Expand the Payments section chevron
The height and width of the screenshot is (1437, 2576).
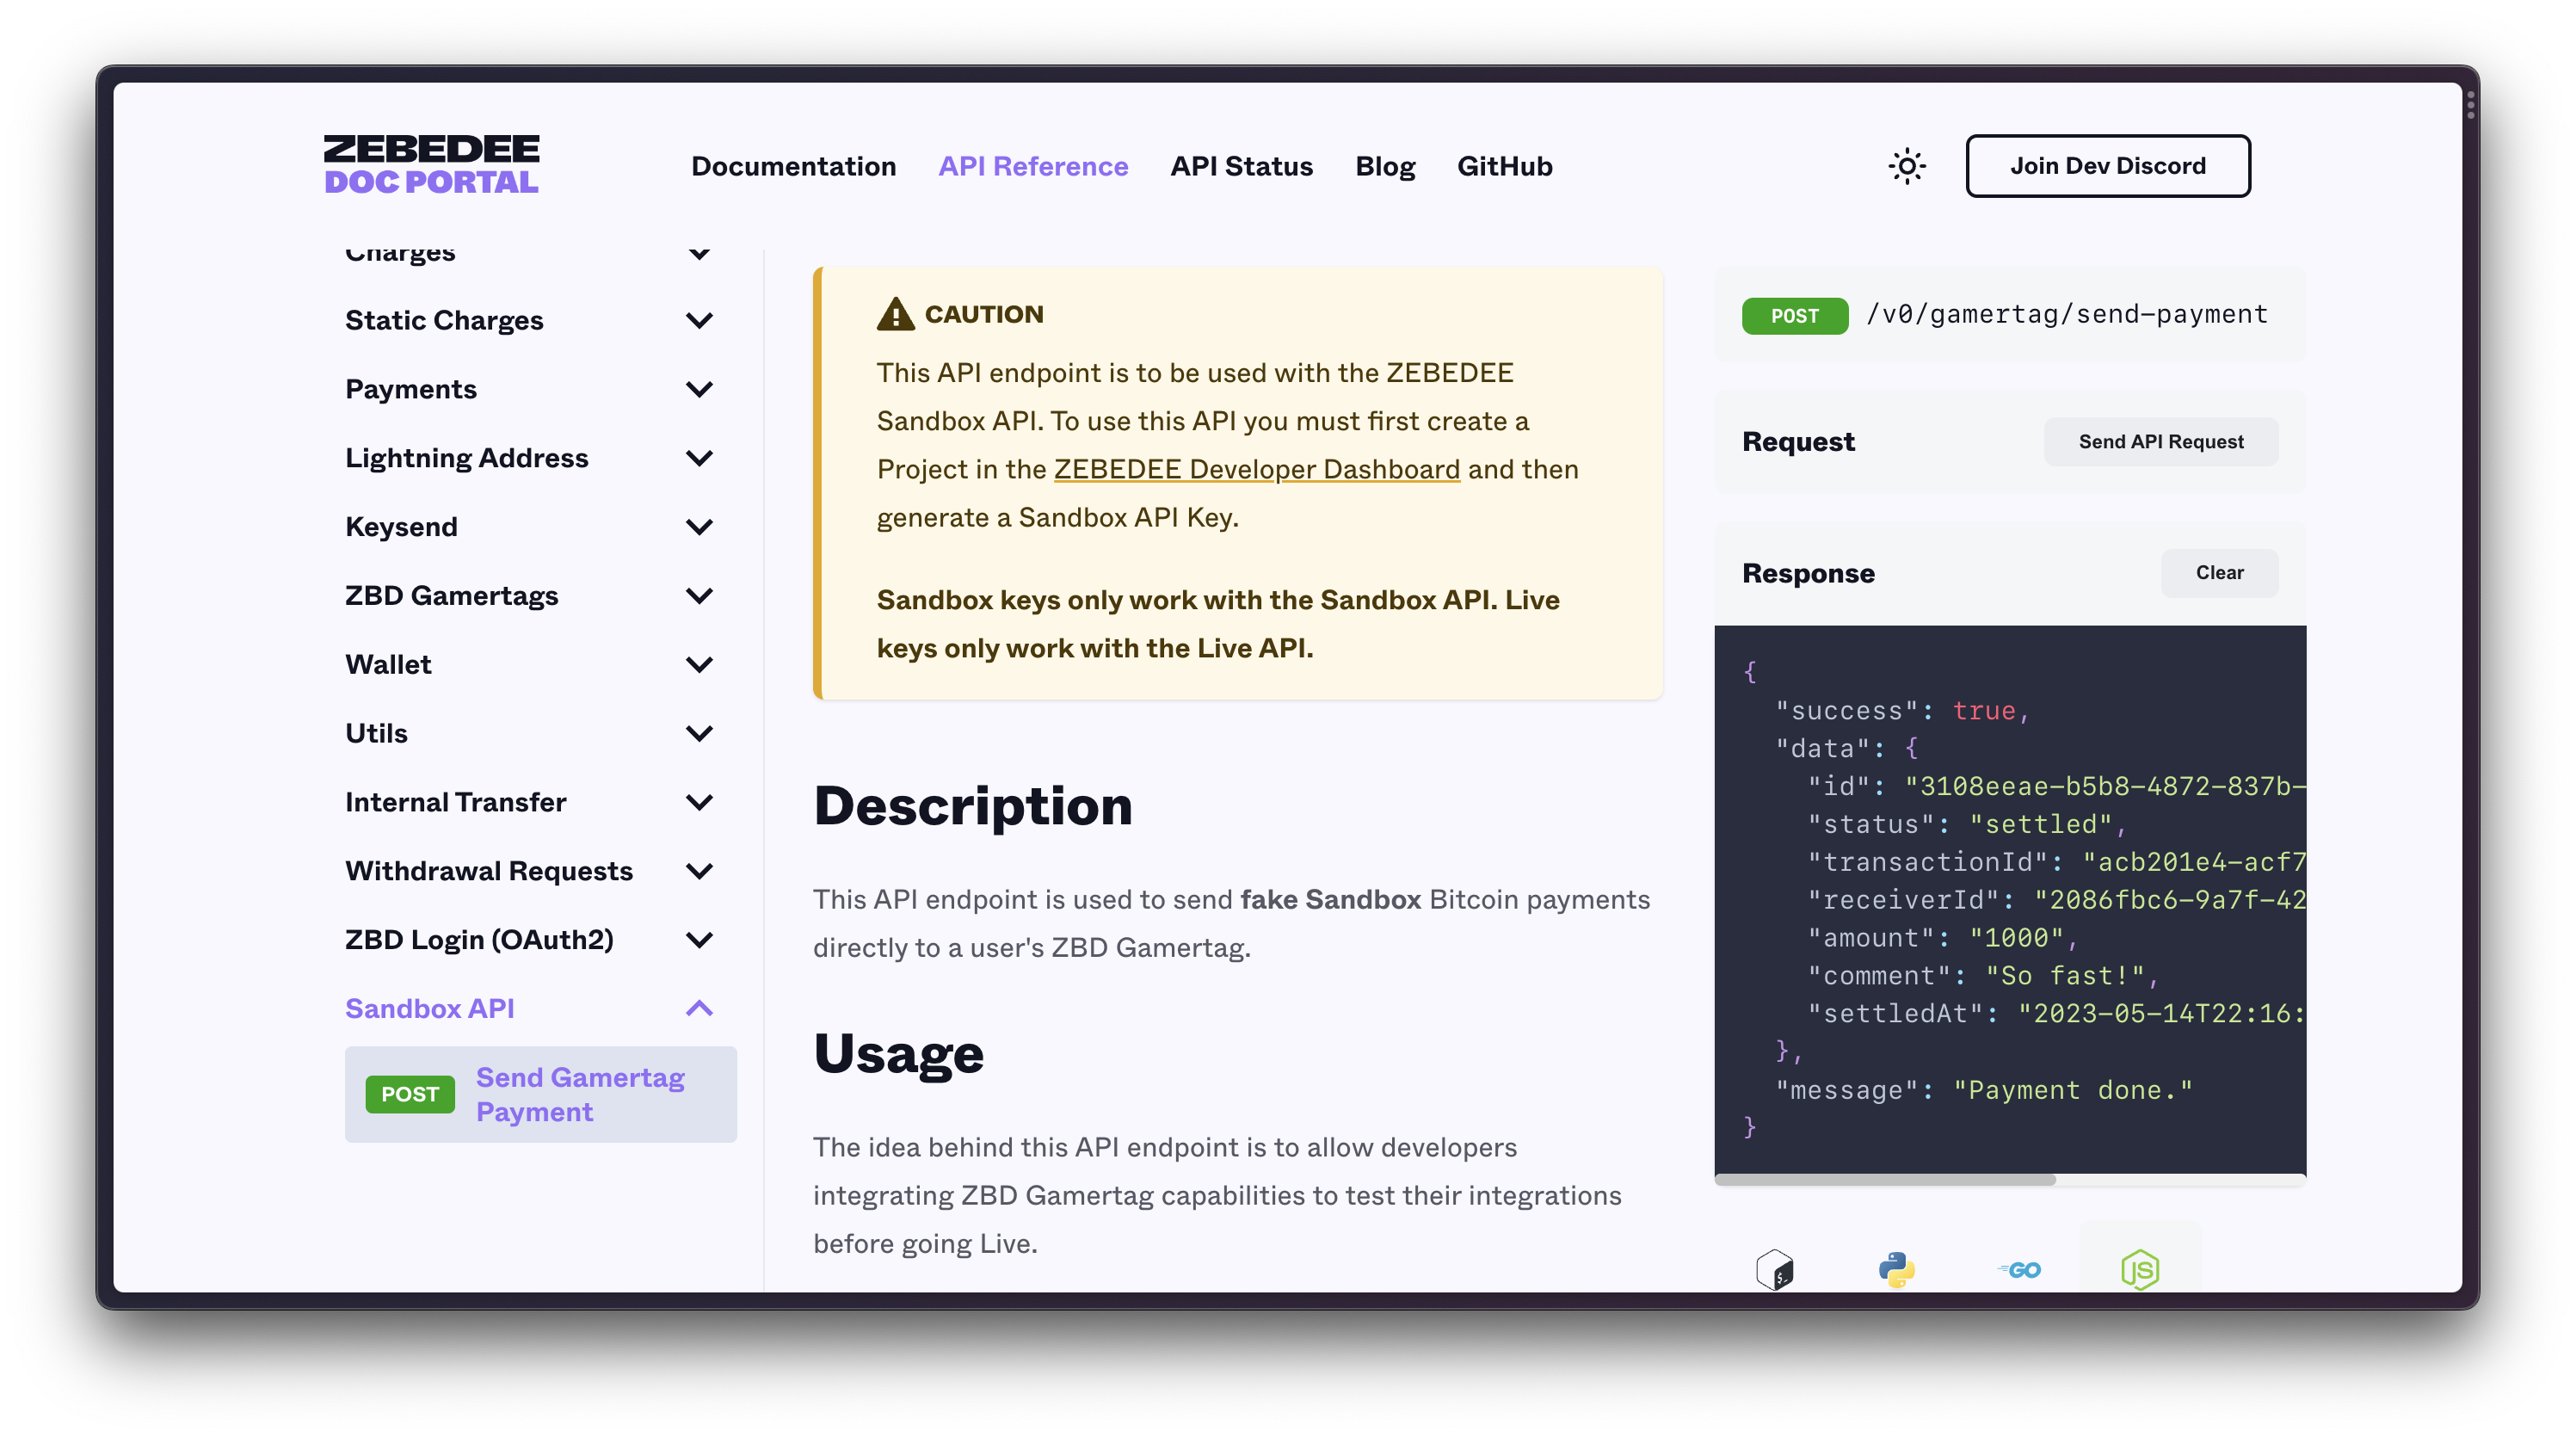[699, 390]
